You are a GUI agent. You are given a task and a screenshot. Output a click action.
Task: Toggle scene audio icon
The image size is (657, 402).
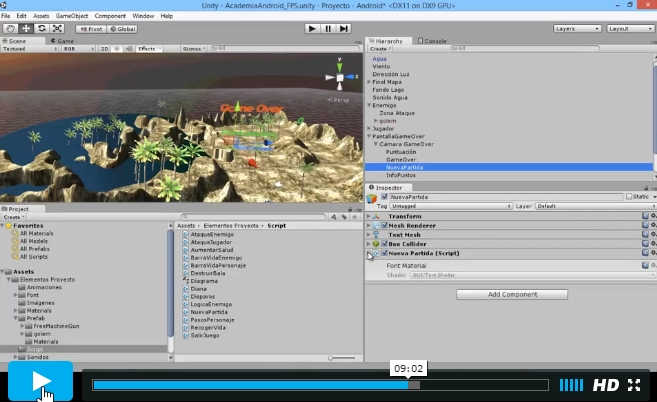tap(129, 49)
